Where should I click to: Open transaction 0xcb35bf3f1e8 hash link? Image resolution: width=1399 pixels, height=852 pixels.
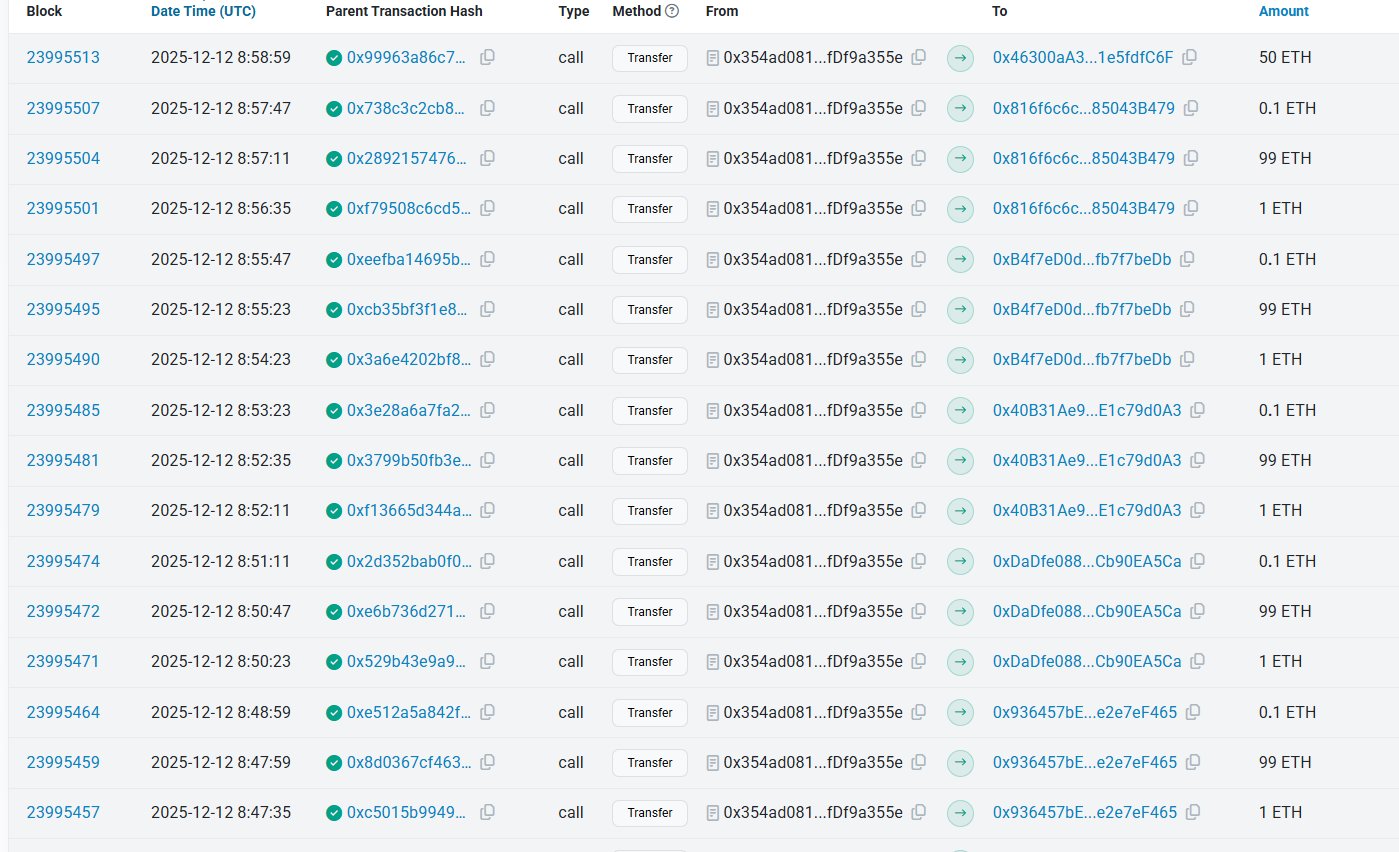coord(406,310)
